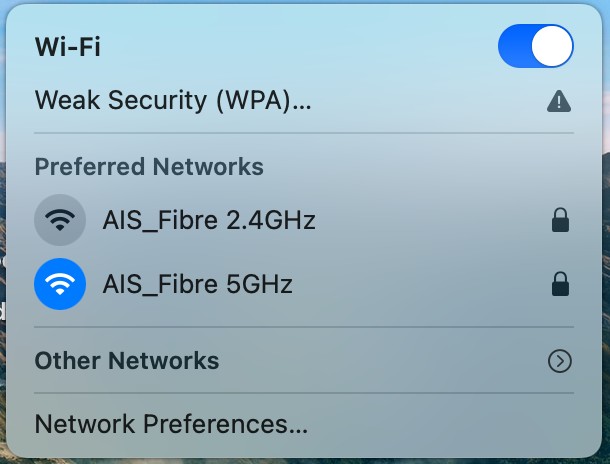Connect to the AIS_Fibre 2.4GHz network name
Viewport: 610px width, 464px height.
click(x=209, y=220)
